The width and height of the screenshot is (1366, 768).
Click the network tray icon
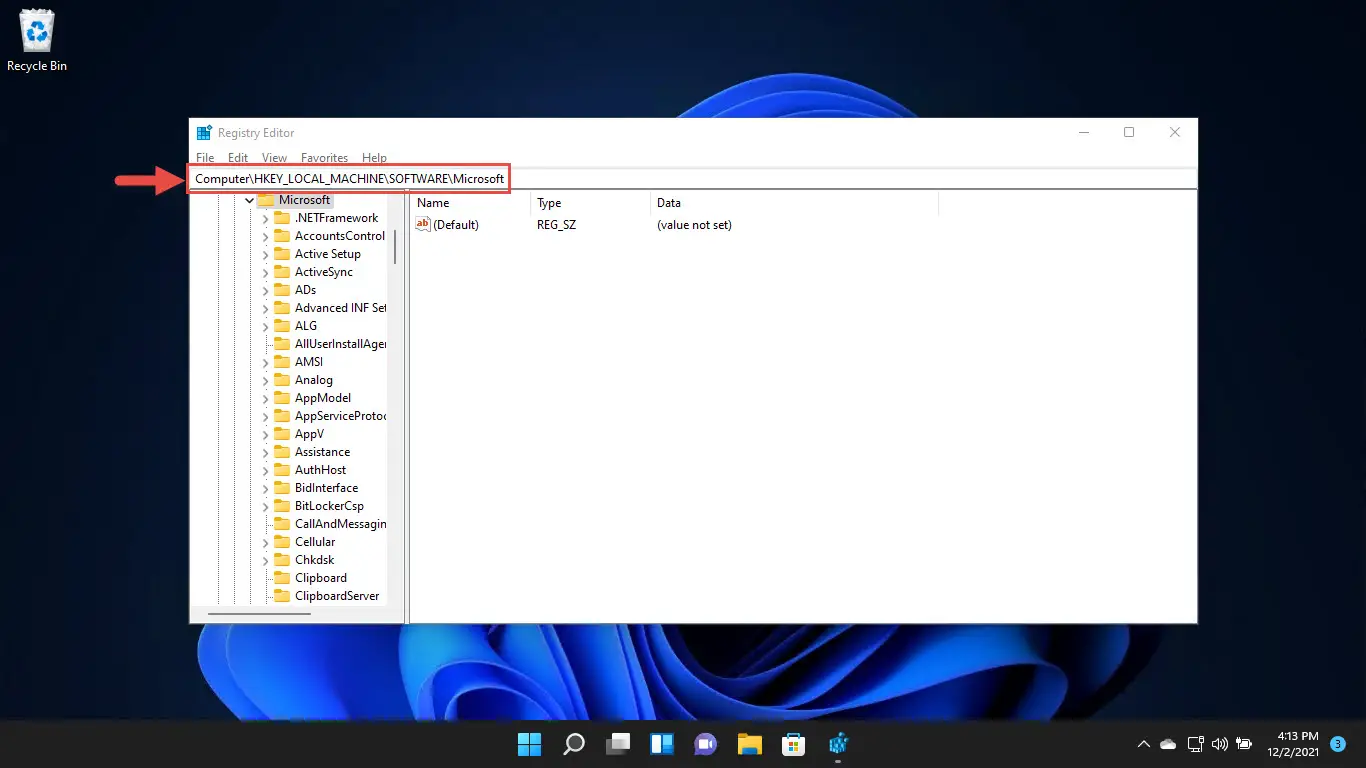click(1194, 744)
